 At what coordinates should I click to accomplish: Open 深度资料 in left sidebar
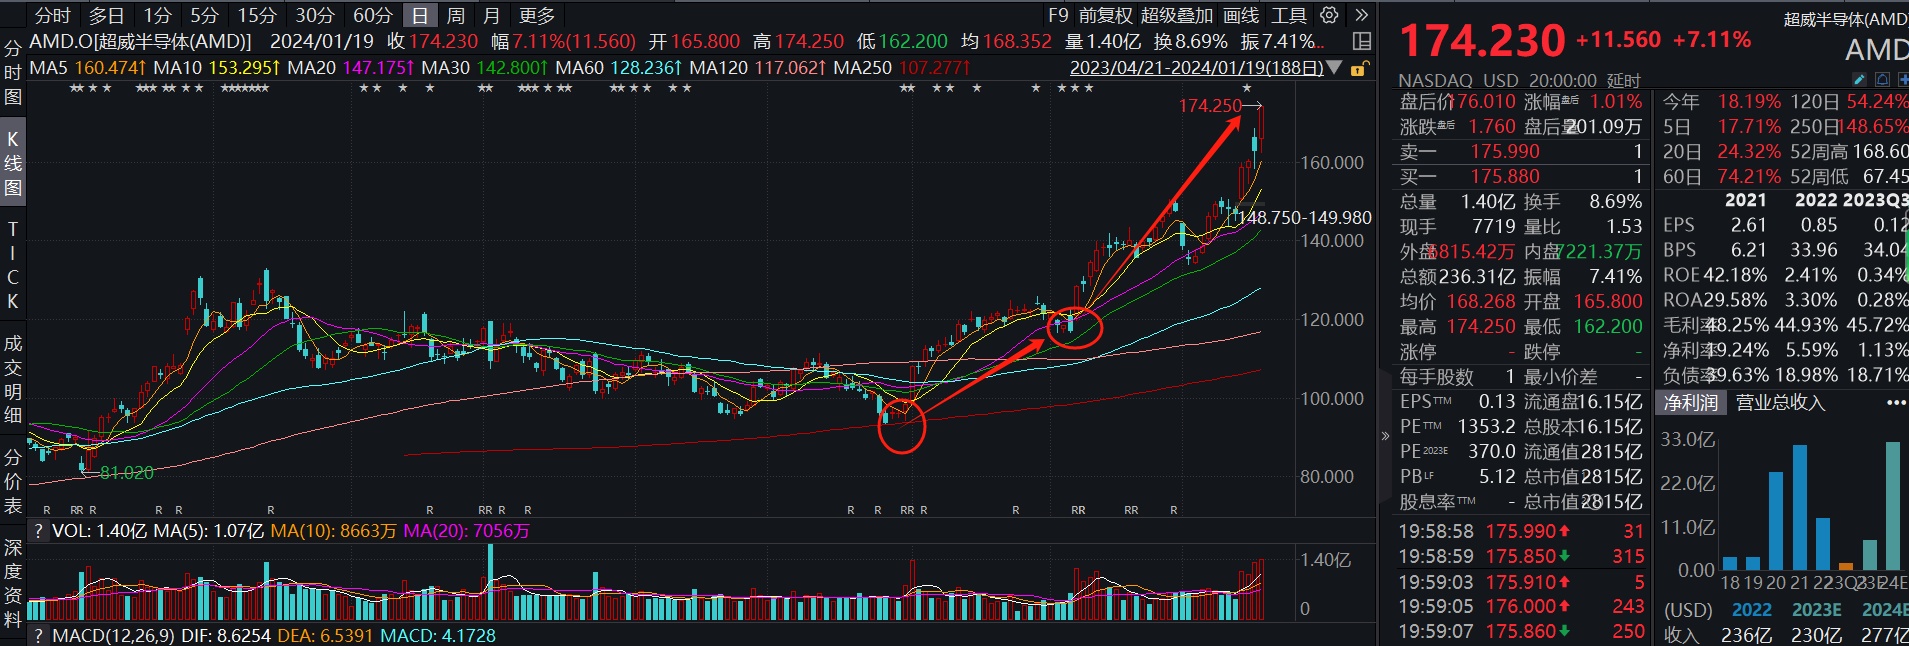(x=12, y=583)
